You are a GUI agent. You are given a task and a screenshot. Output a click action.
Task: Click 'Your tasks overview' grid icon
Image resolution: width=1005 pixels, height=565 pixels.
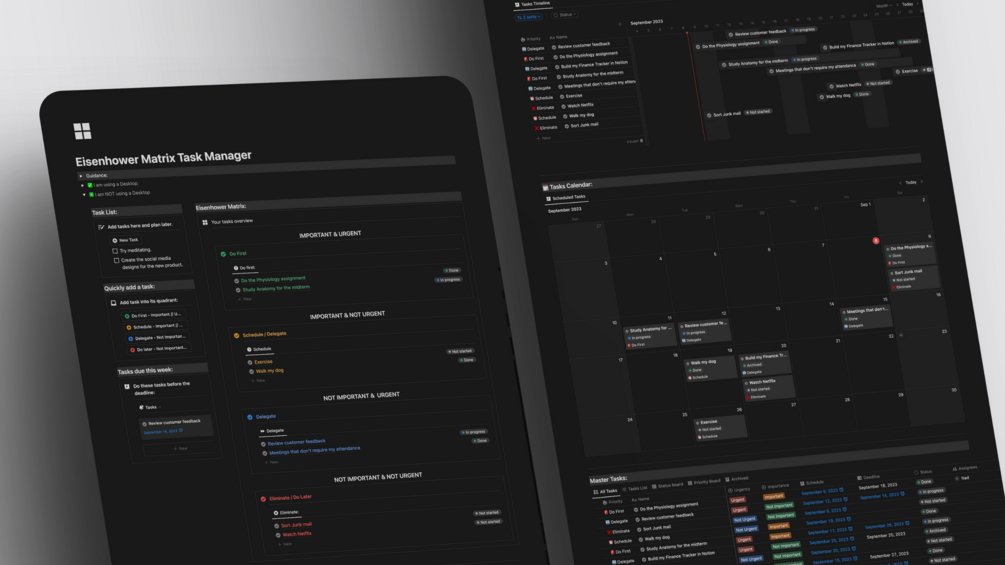205,223
